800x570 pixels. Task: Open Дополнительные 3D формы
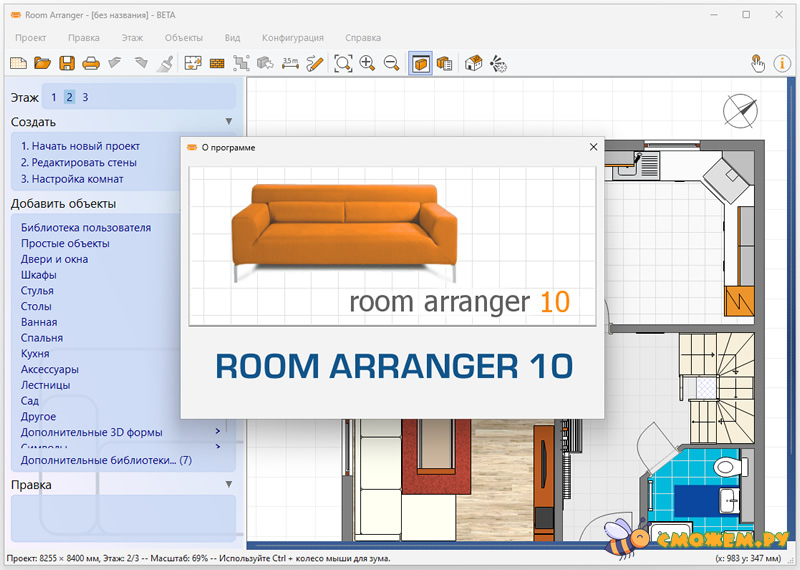91,432
